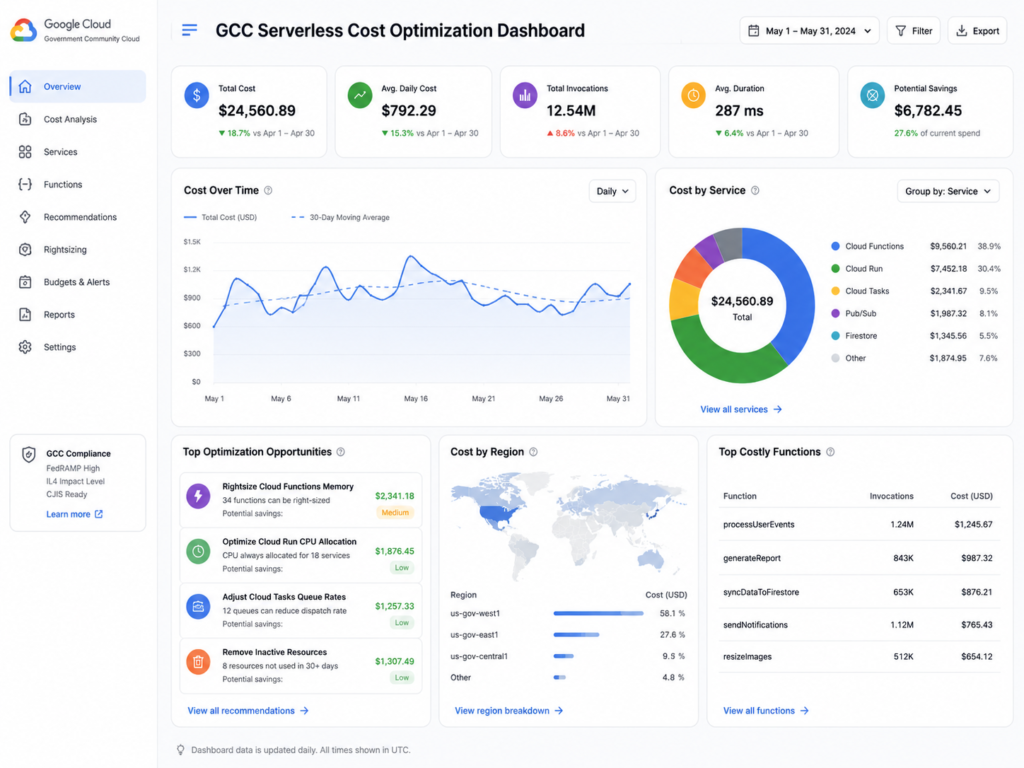Click the Services grid icon
This screenshot has width=1024, height=768.
pos(25,152)
